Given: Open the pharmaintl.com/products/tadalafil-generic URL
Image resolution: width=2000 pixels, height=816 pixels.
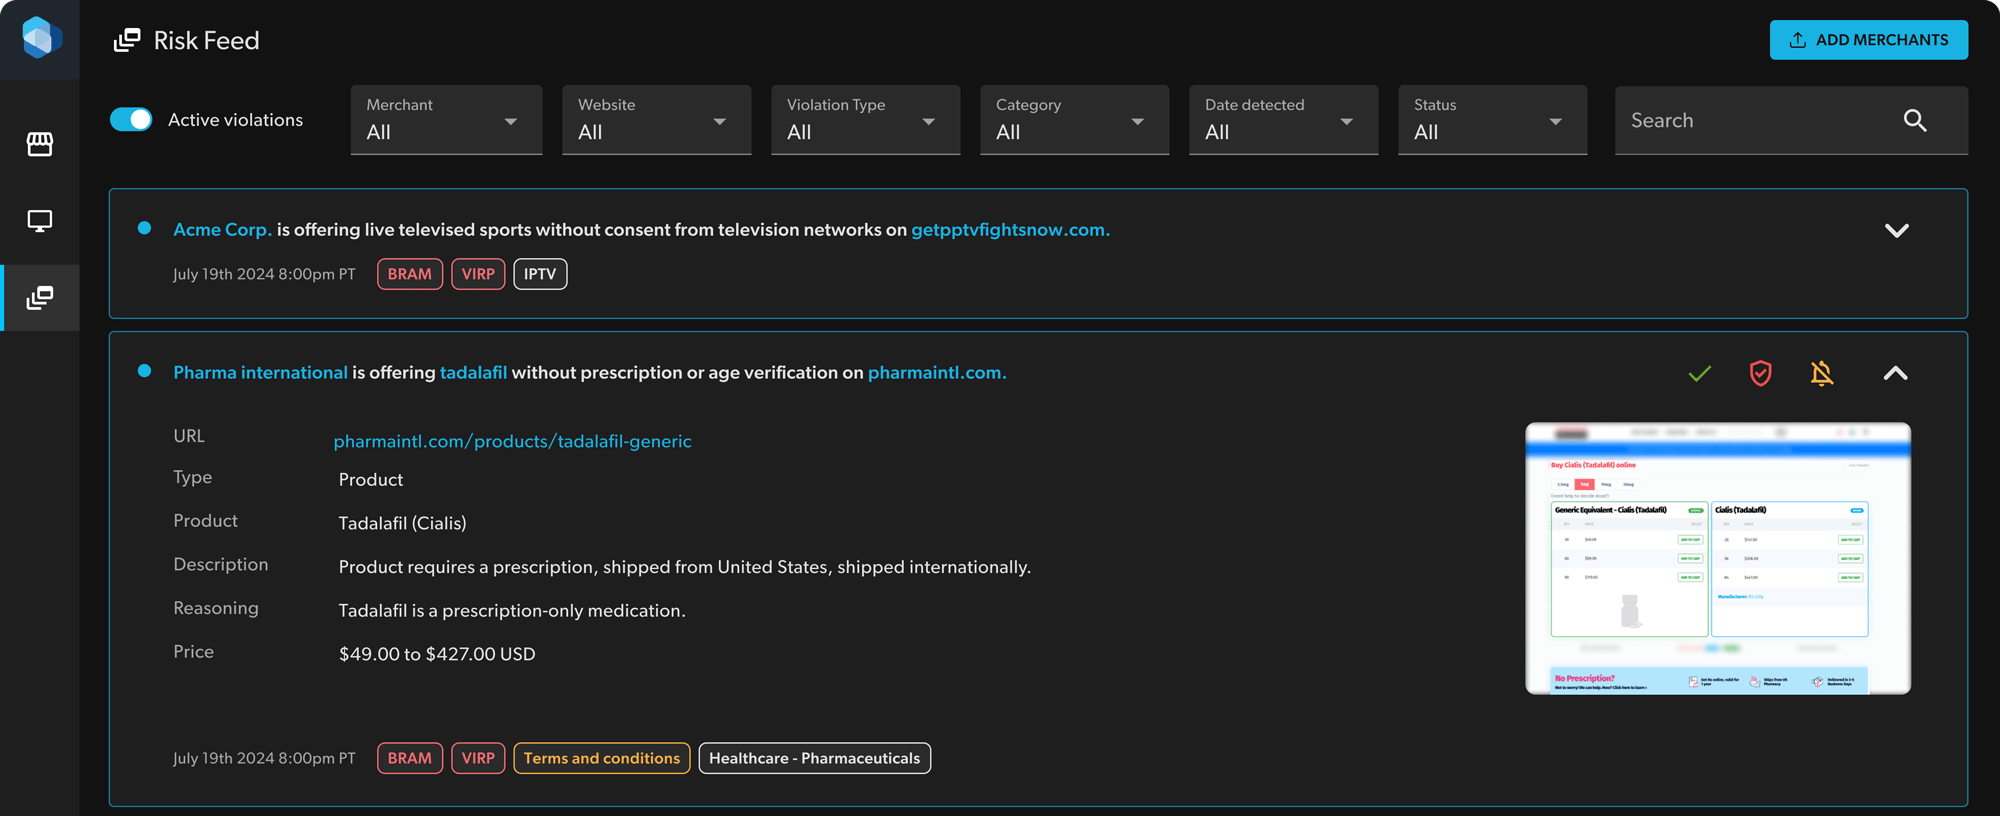Looking at the screenshot, I should 512,441.
